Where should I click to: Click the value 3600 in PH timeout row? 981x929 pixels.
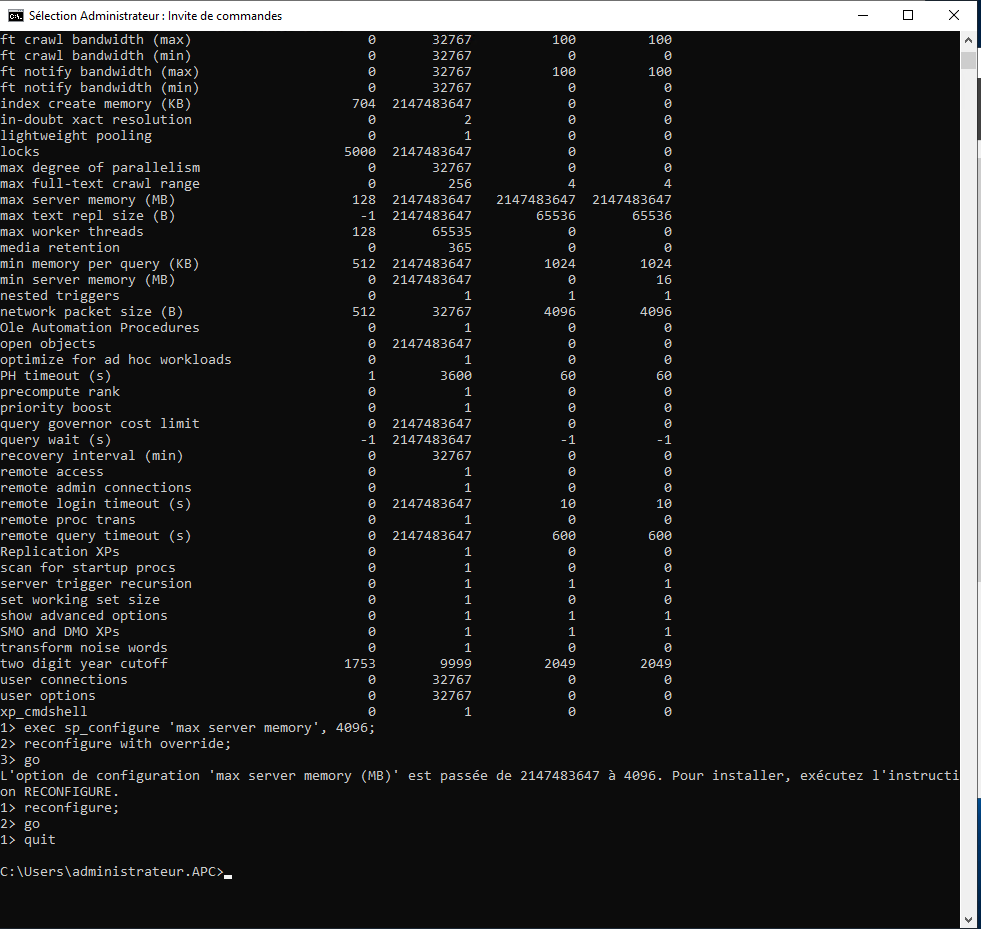[x=455, y=375]
